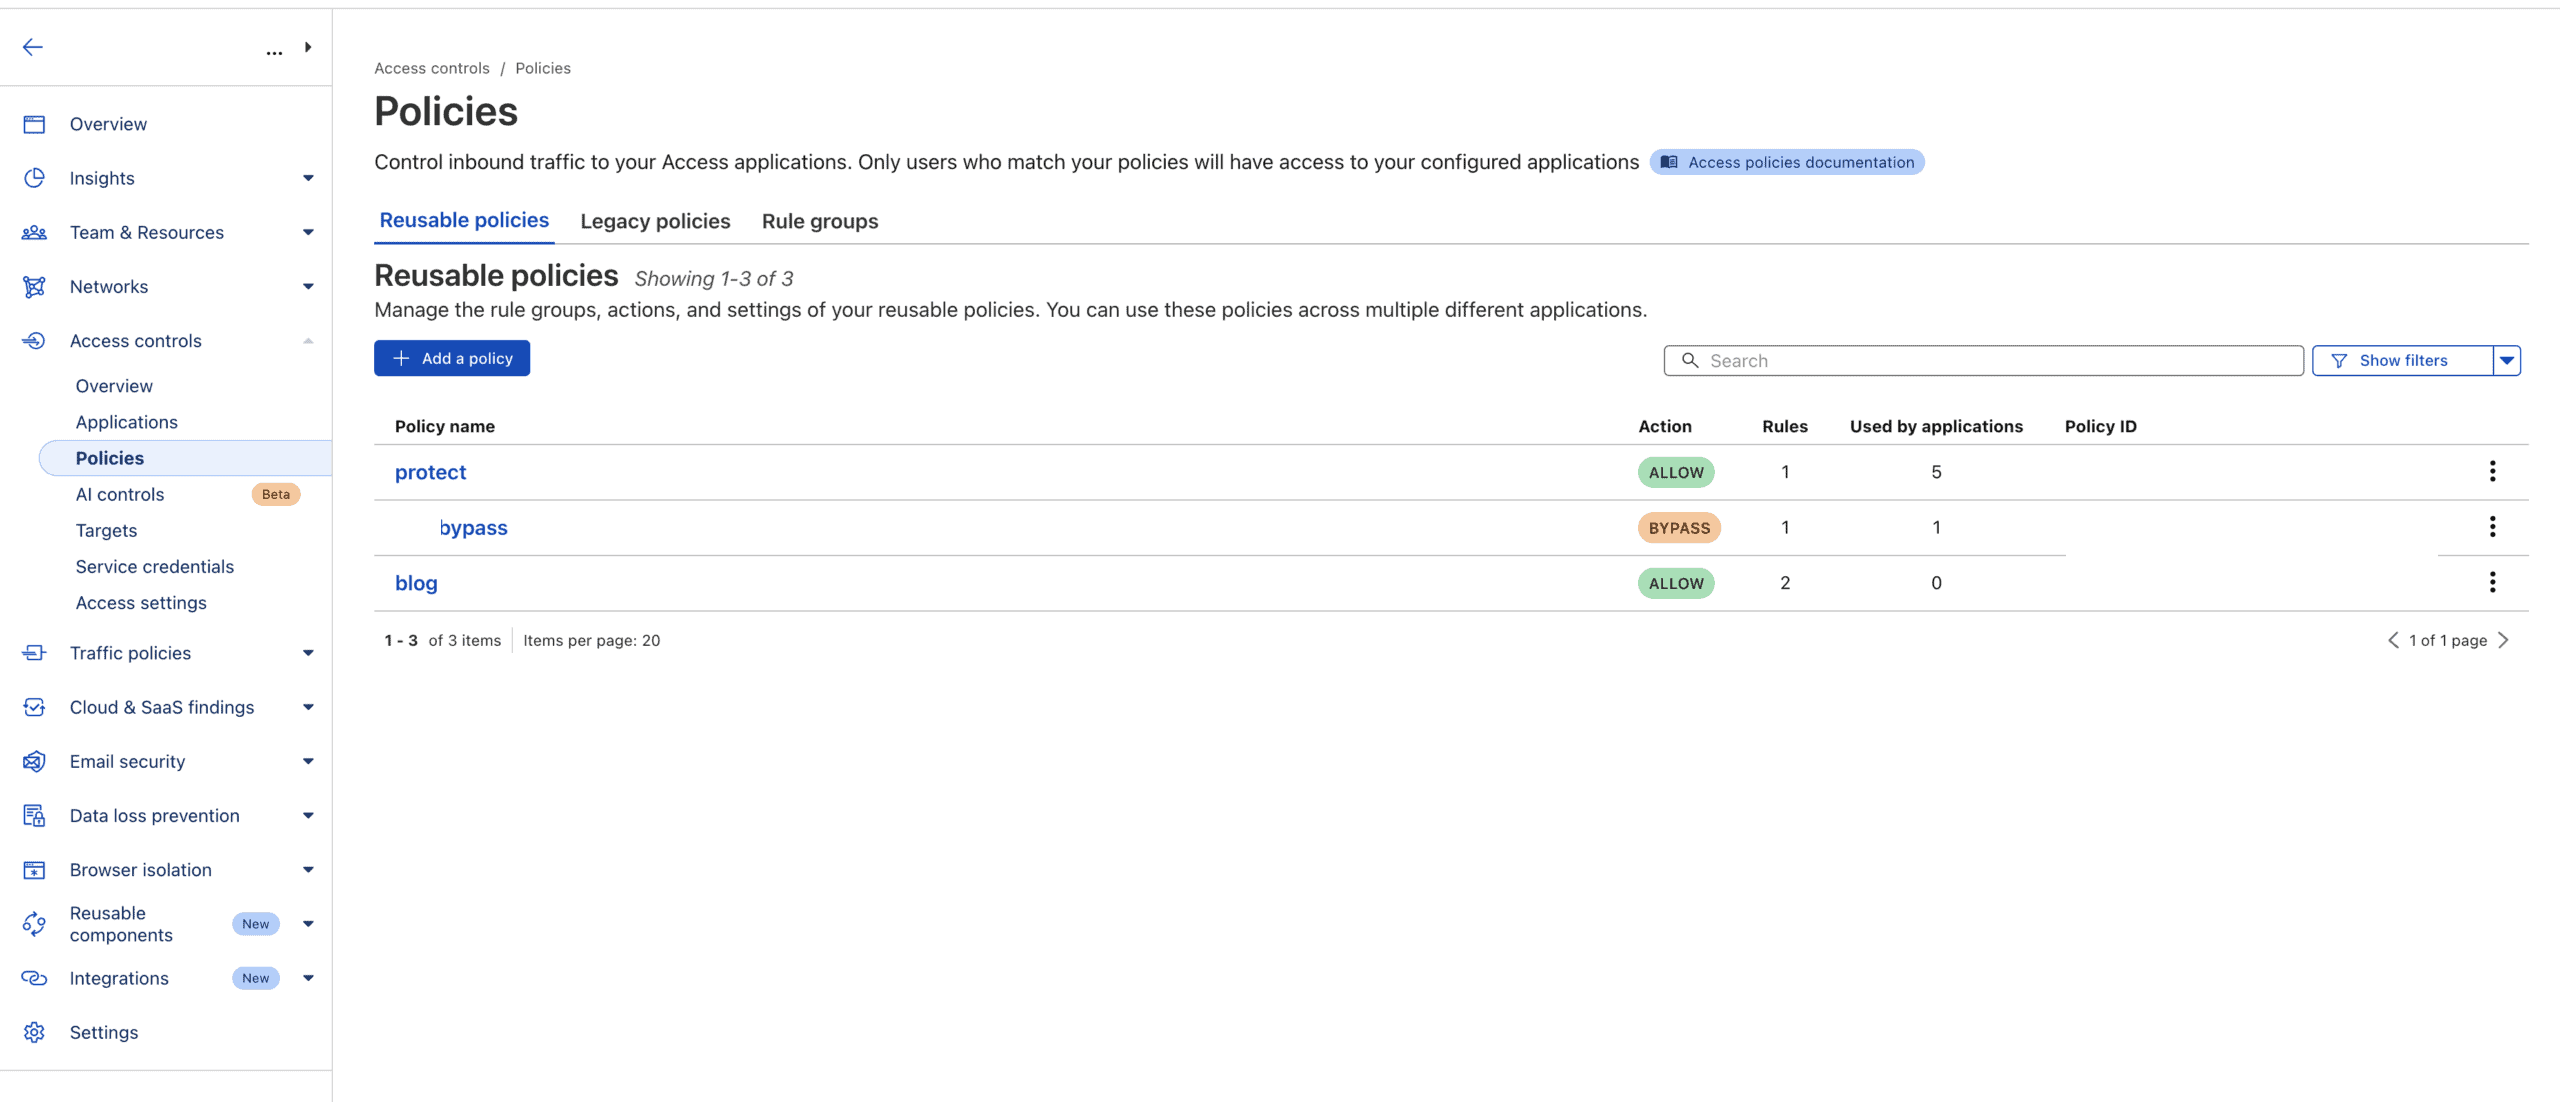This screenshot has width=2560, height=1102.
Task: Click the Networks icon
Action: click(x=34, y=287)
